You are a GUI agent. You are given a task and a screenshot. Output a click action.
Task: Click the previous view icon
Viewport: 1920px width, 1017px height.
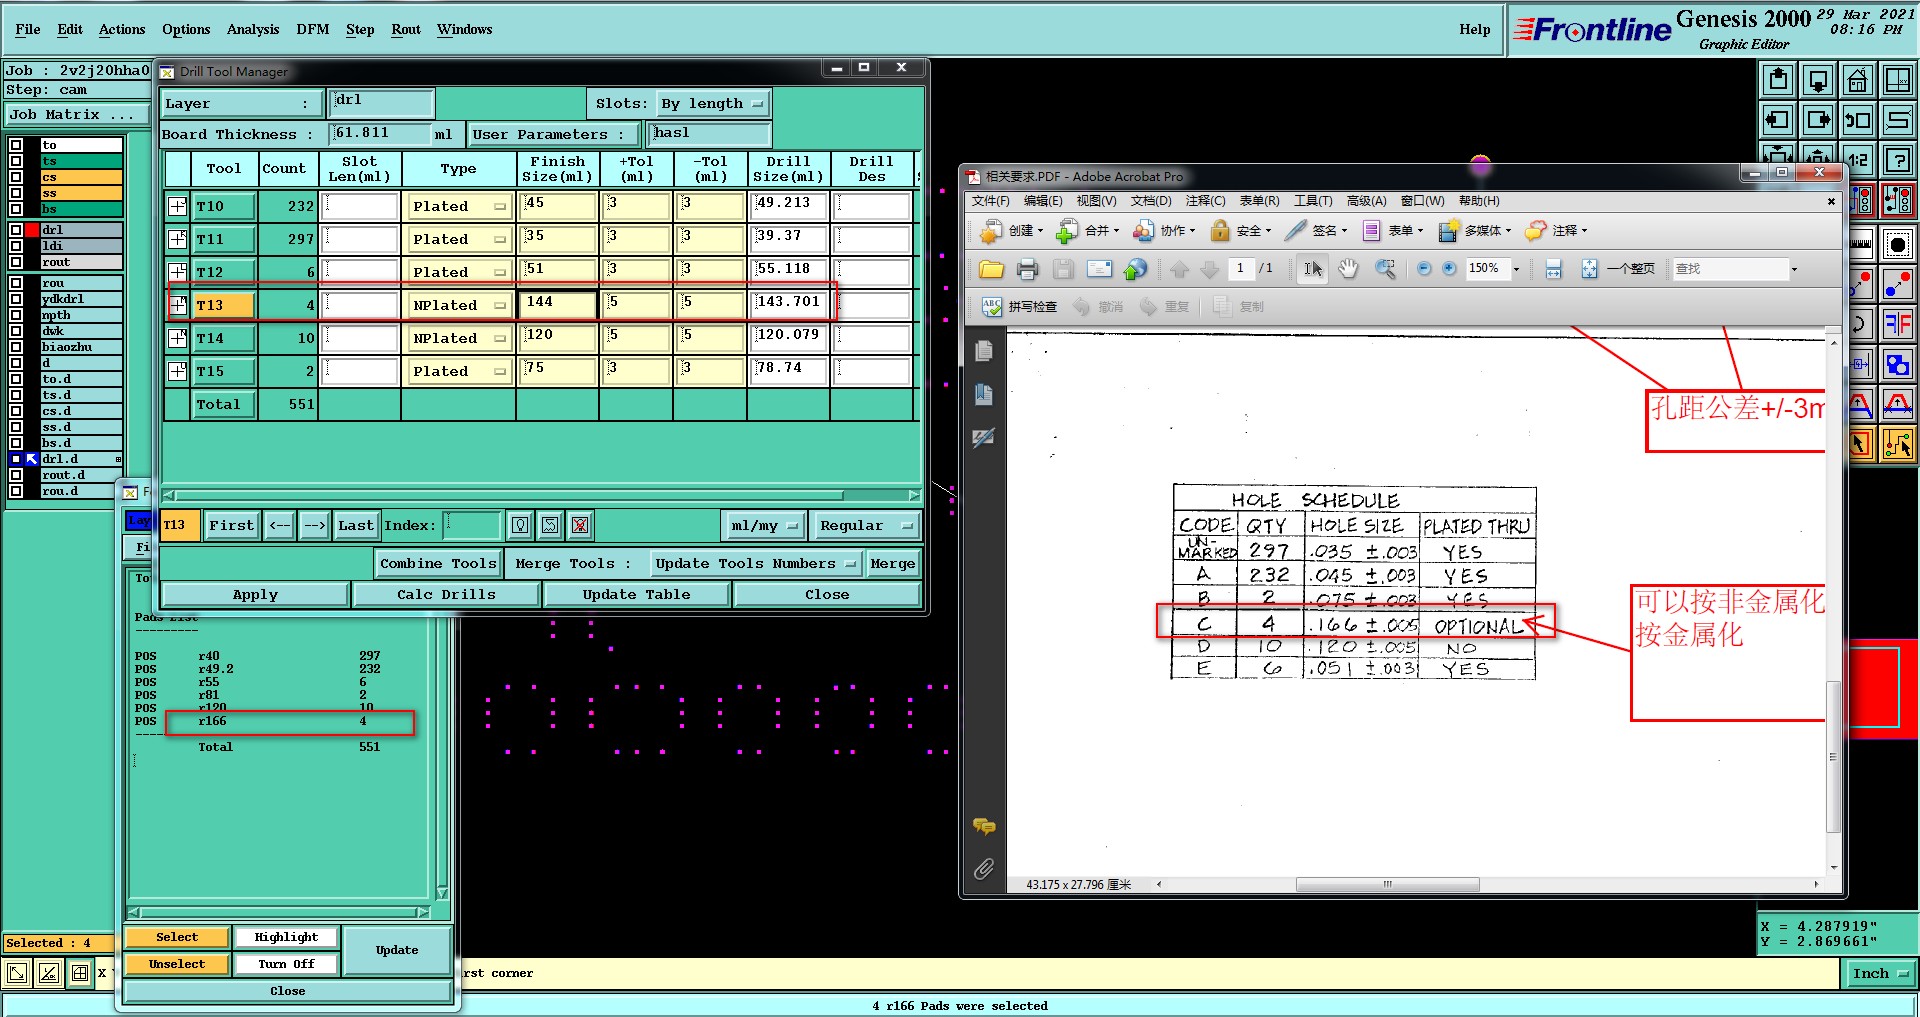pos(1857,120)
